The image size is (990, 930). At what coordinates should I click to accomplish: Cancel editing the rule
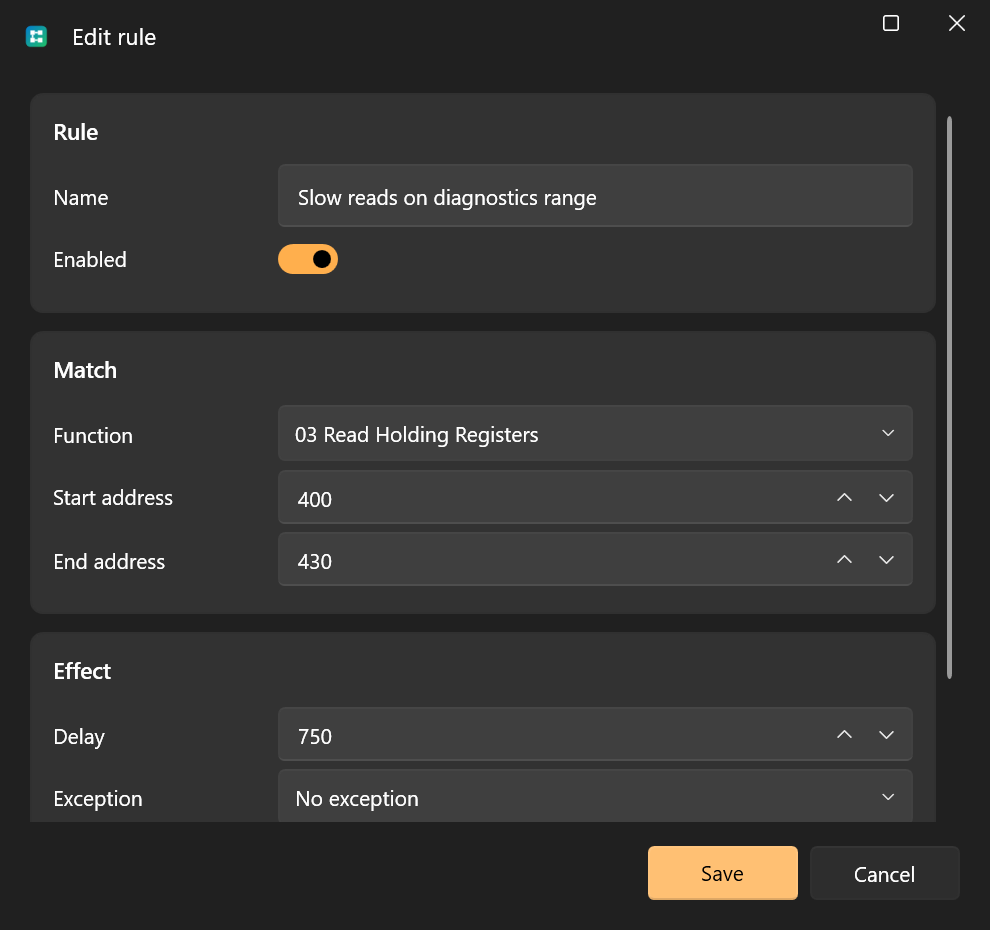pos(884,873)
